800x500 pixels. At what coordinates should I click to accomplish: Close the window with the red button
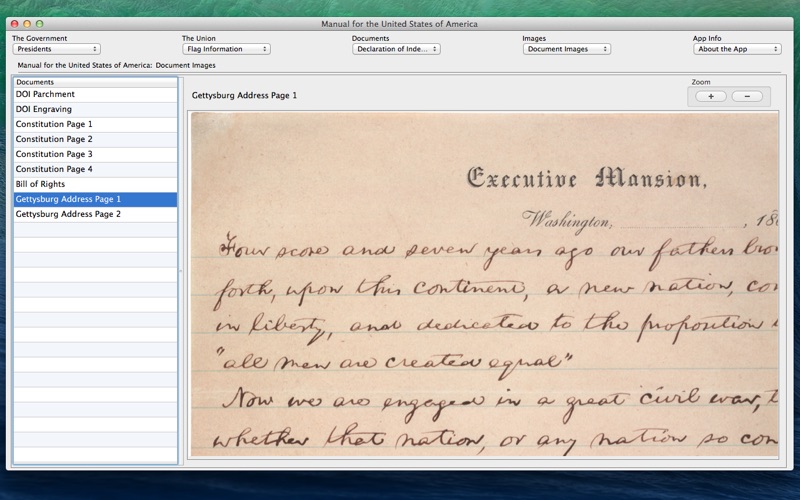tap(15, 24)
